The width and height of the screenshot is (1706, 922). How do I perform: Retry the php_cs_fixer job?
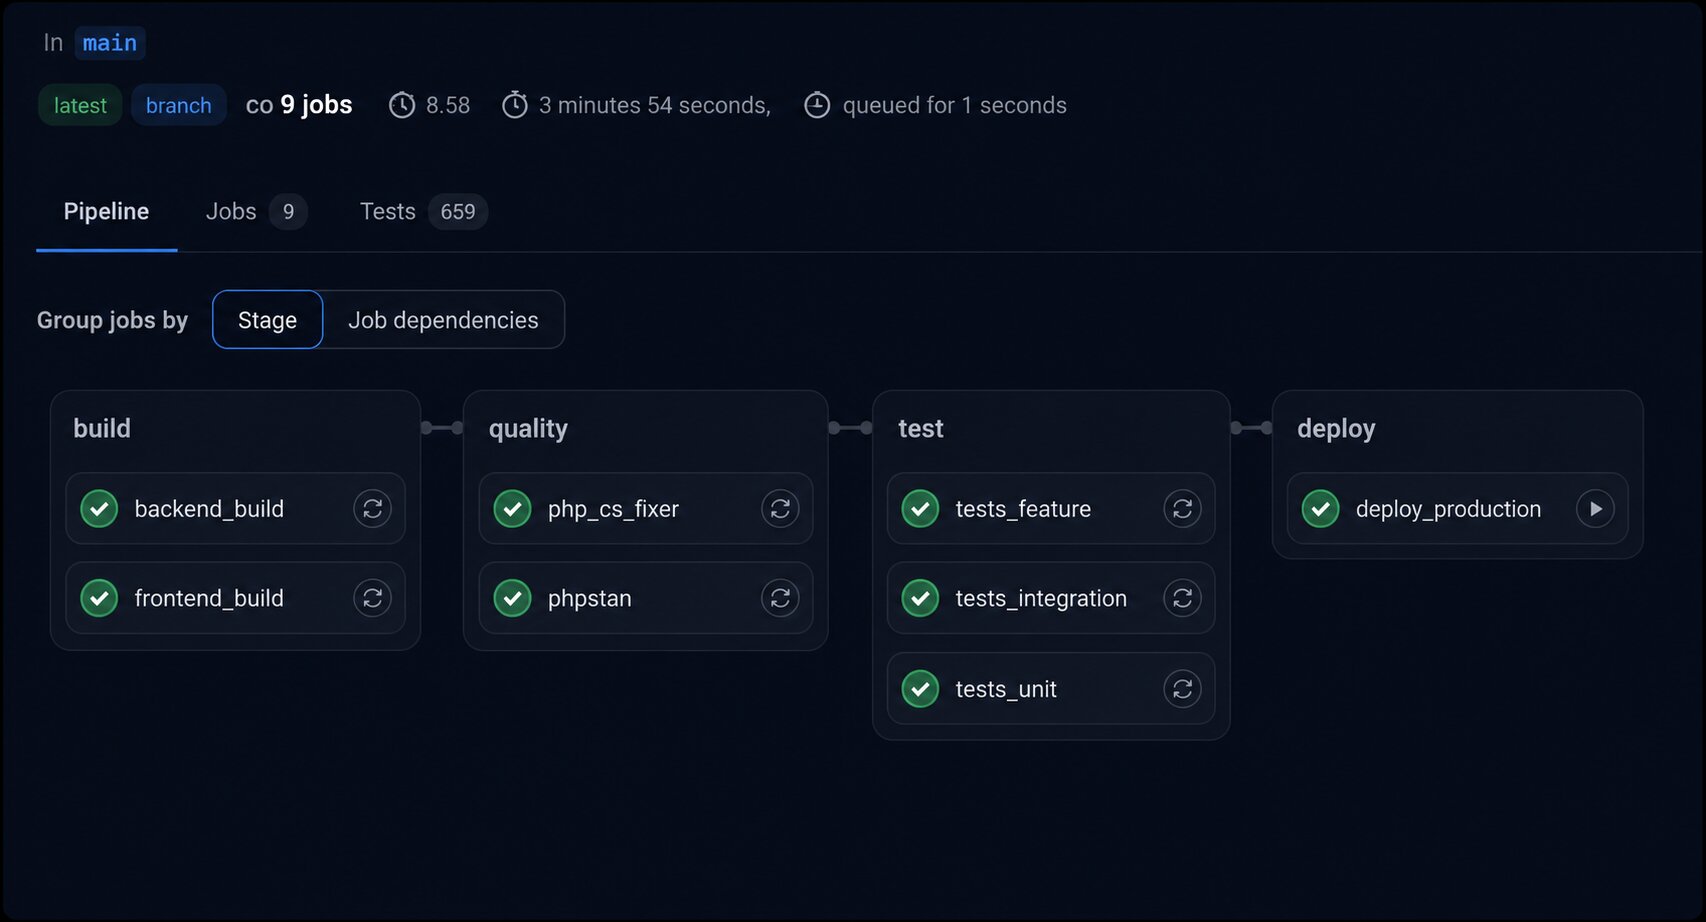tap(780, 509)
